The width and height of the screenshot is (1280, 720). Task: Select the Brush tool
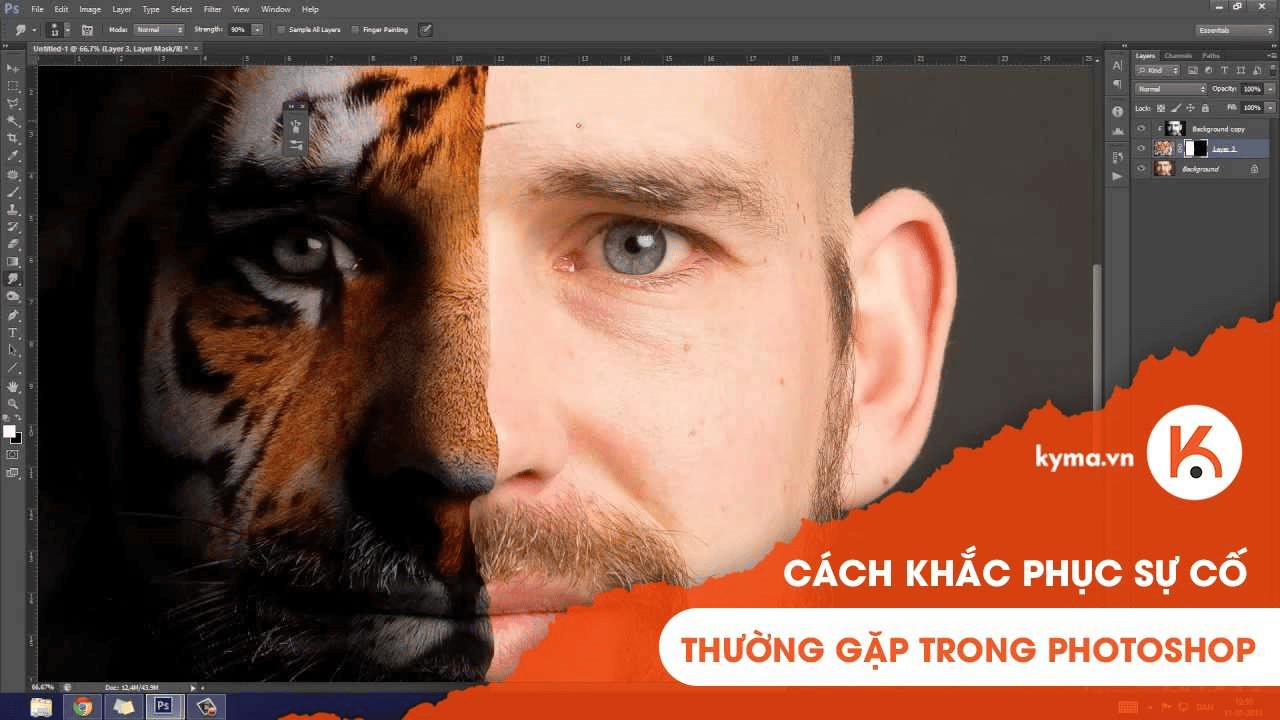13,192
